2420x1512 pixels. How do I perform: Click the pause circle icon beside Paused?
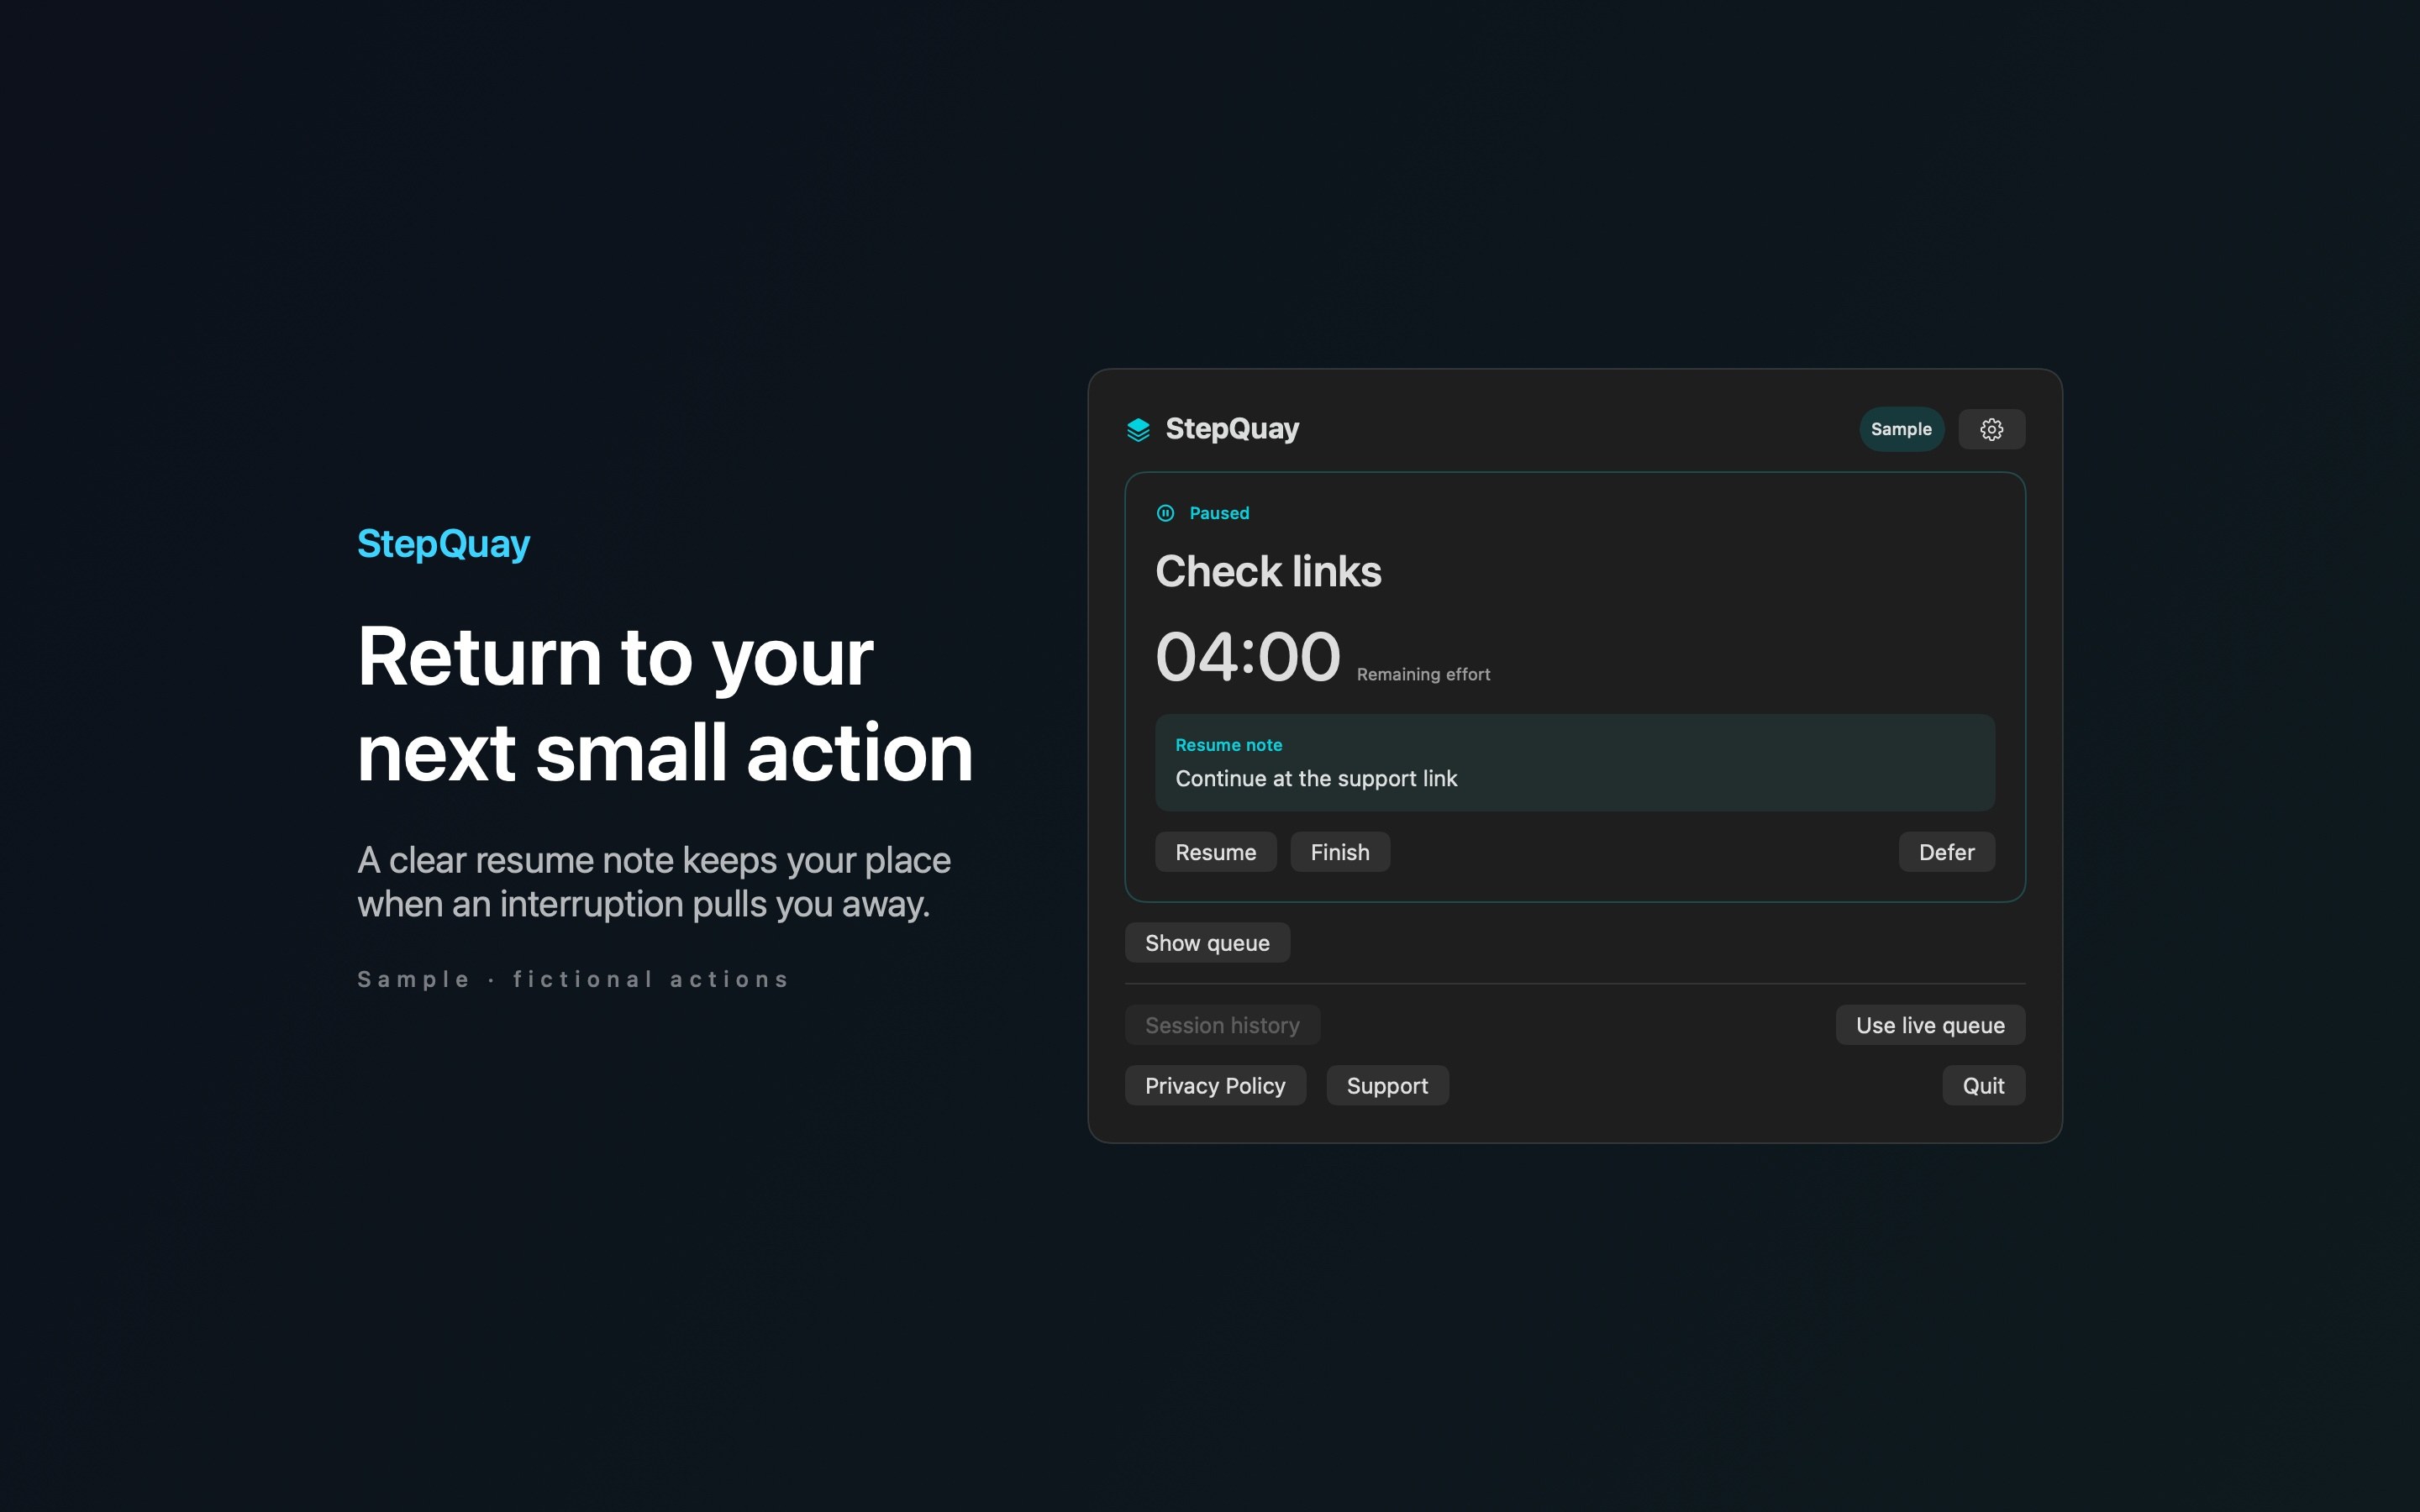pos(1165,513)
